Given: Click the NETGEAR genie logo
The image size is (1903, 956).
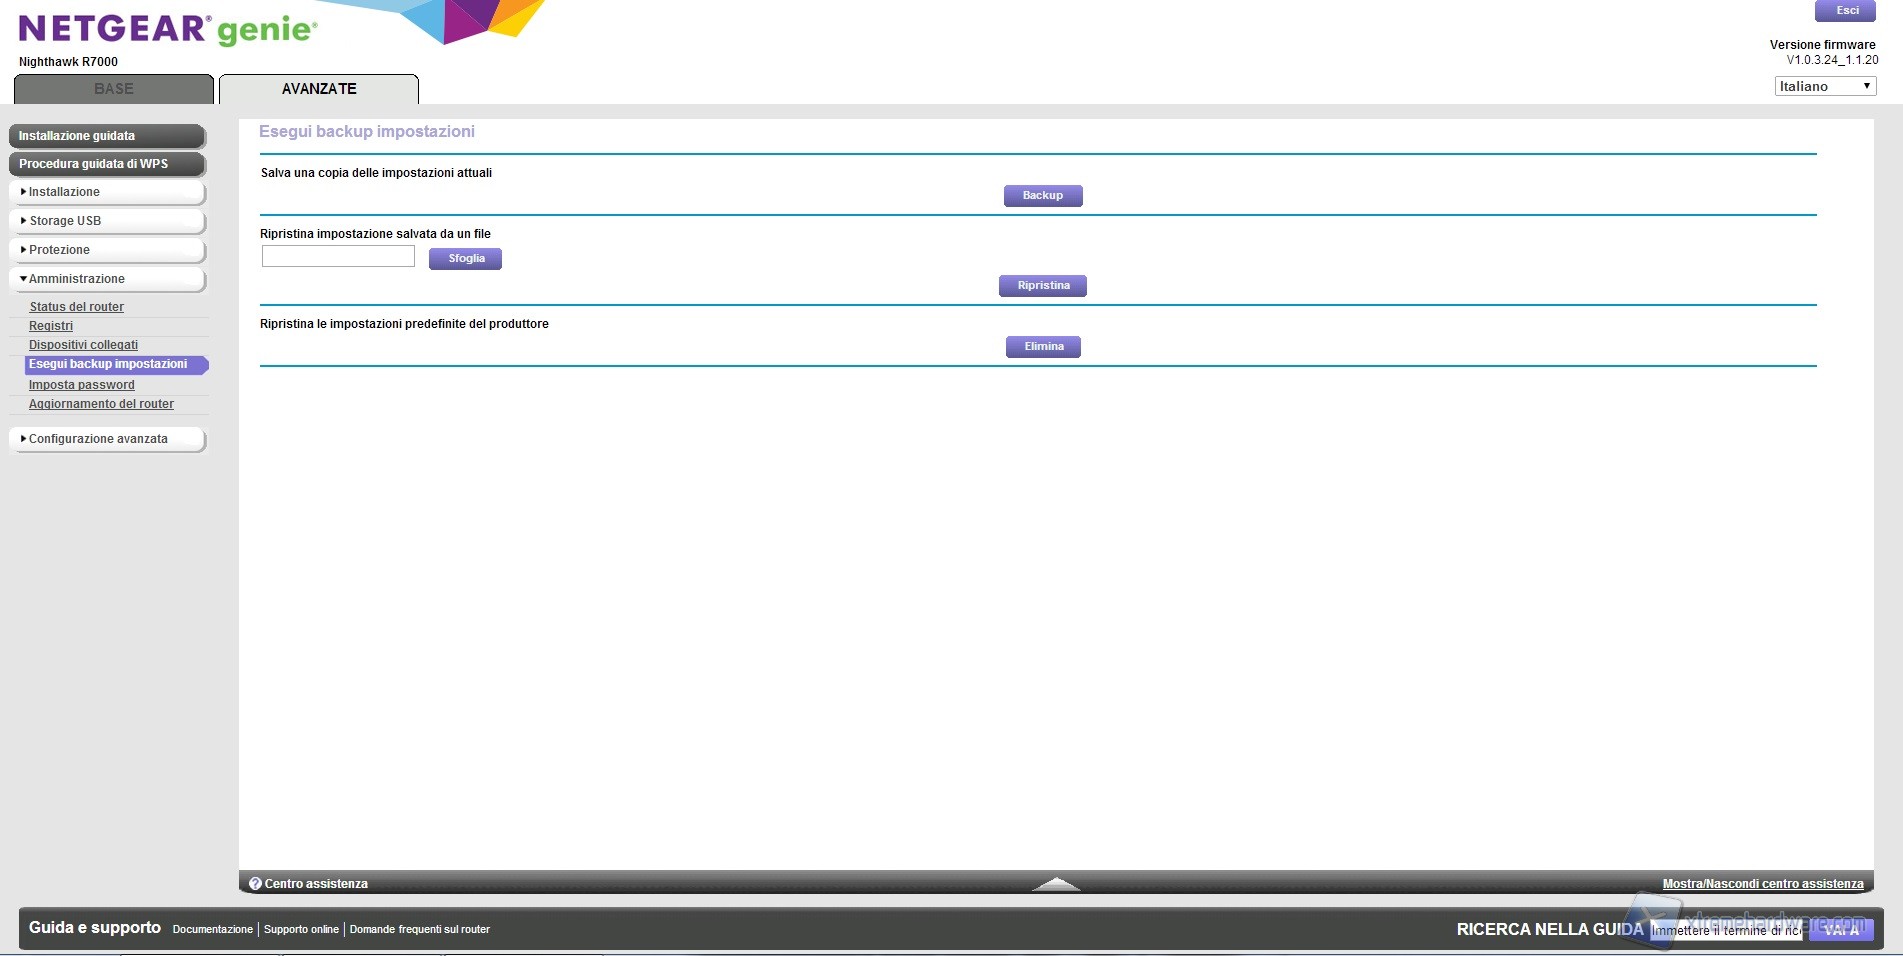Looking at the screenshot, I should [x=168, y=30].
